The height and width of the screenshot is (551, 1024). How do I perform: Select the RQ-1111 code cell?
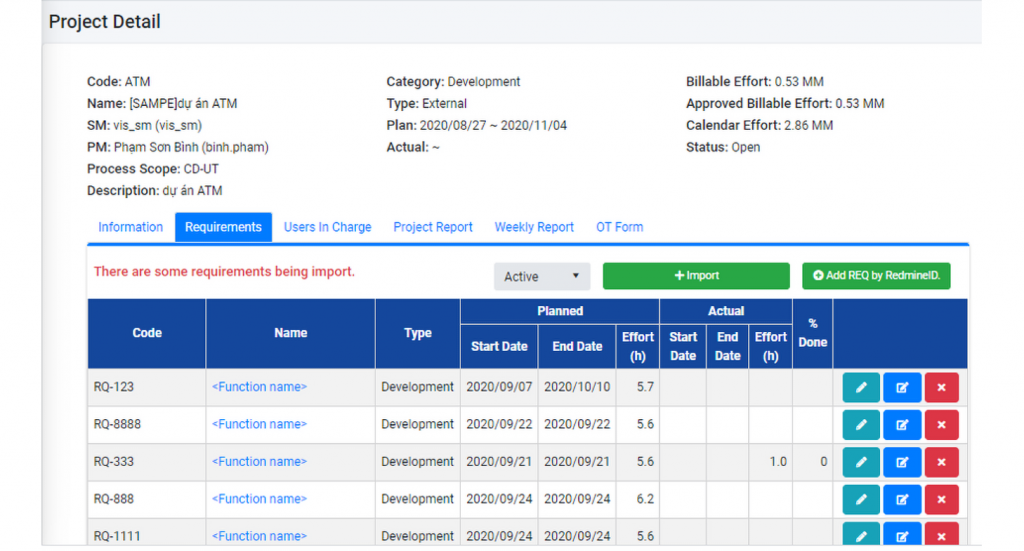click(147, 533)
